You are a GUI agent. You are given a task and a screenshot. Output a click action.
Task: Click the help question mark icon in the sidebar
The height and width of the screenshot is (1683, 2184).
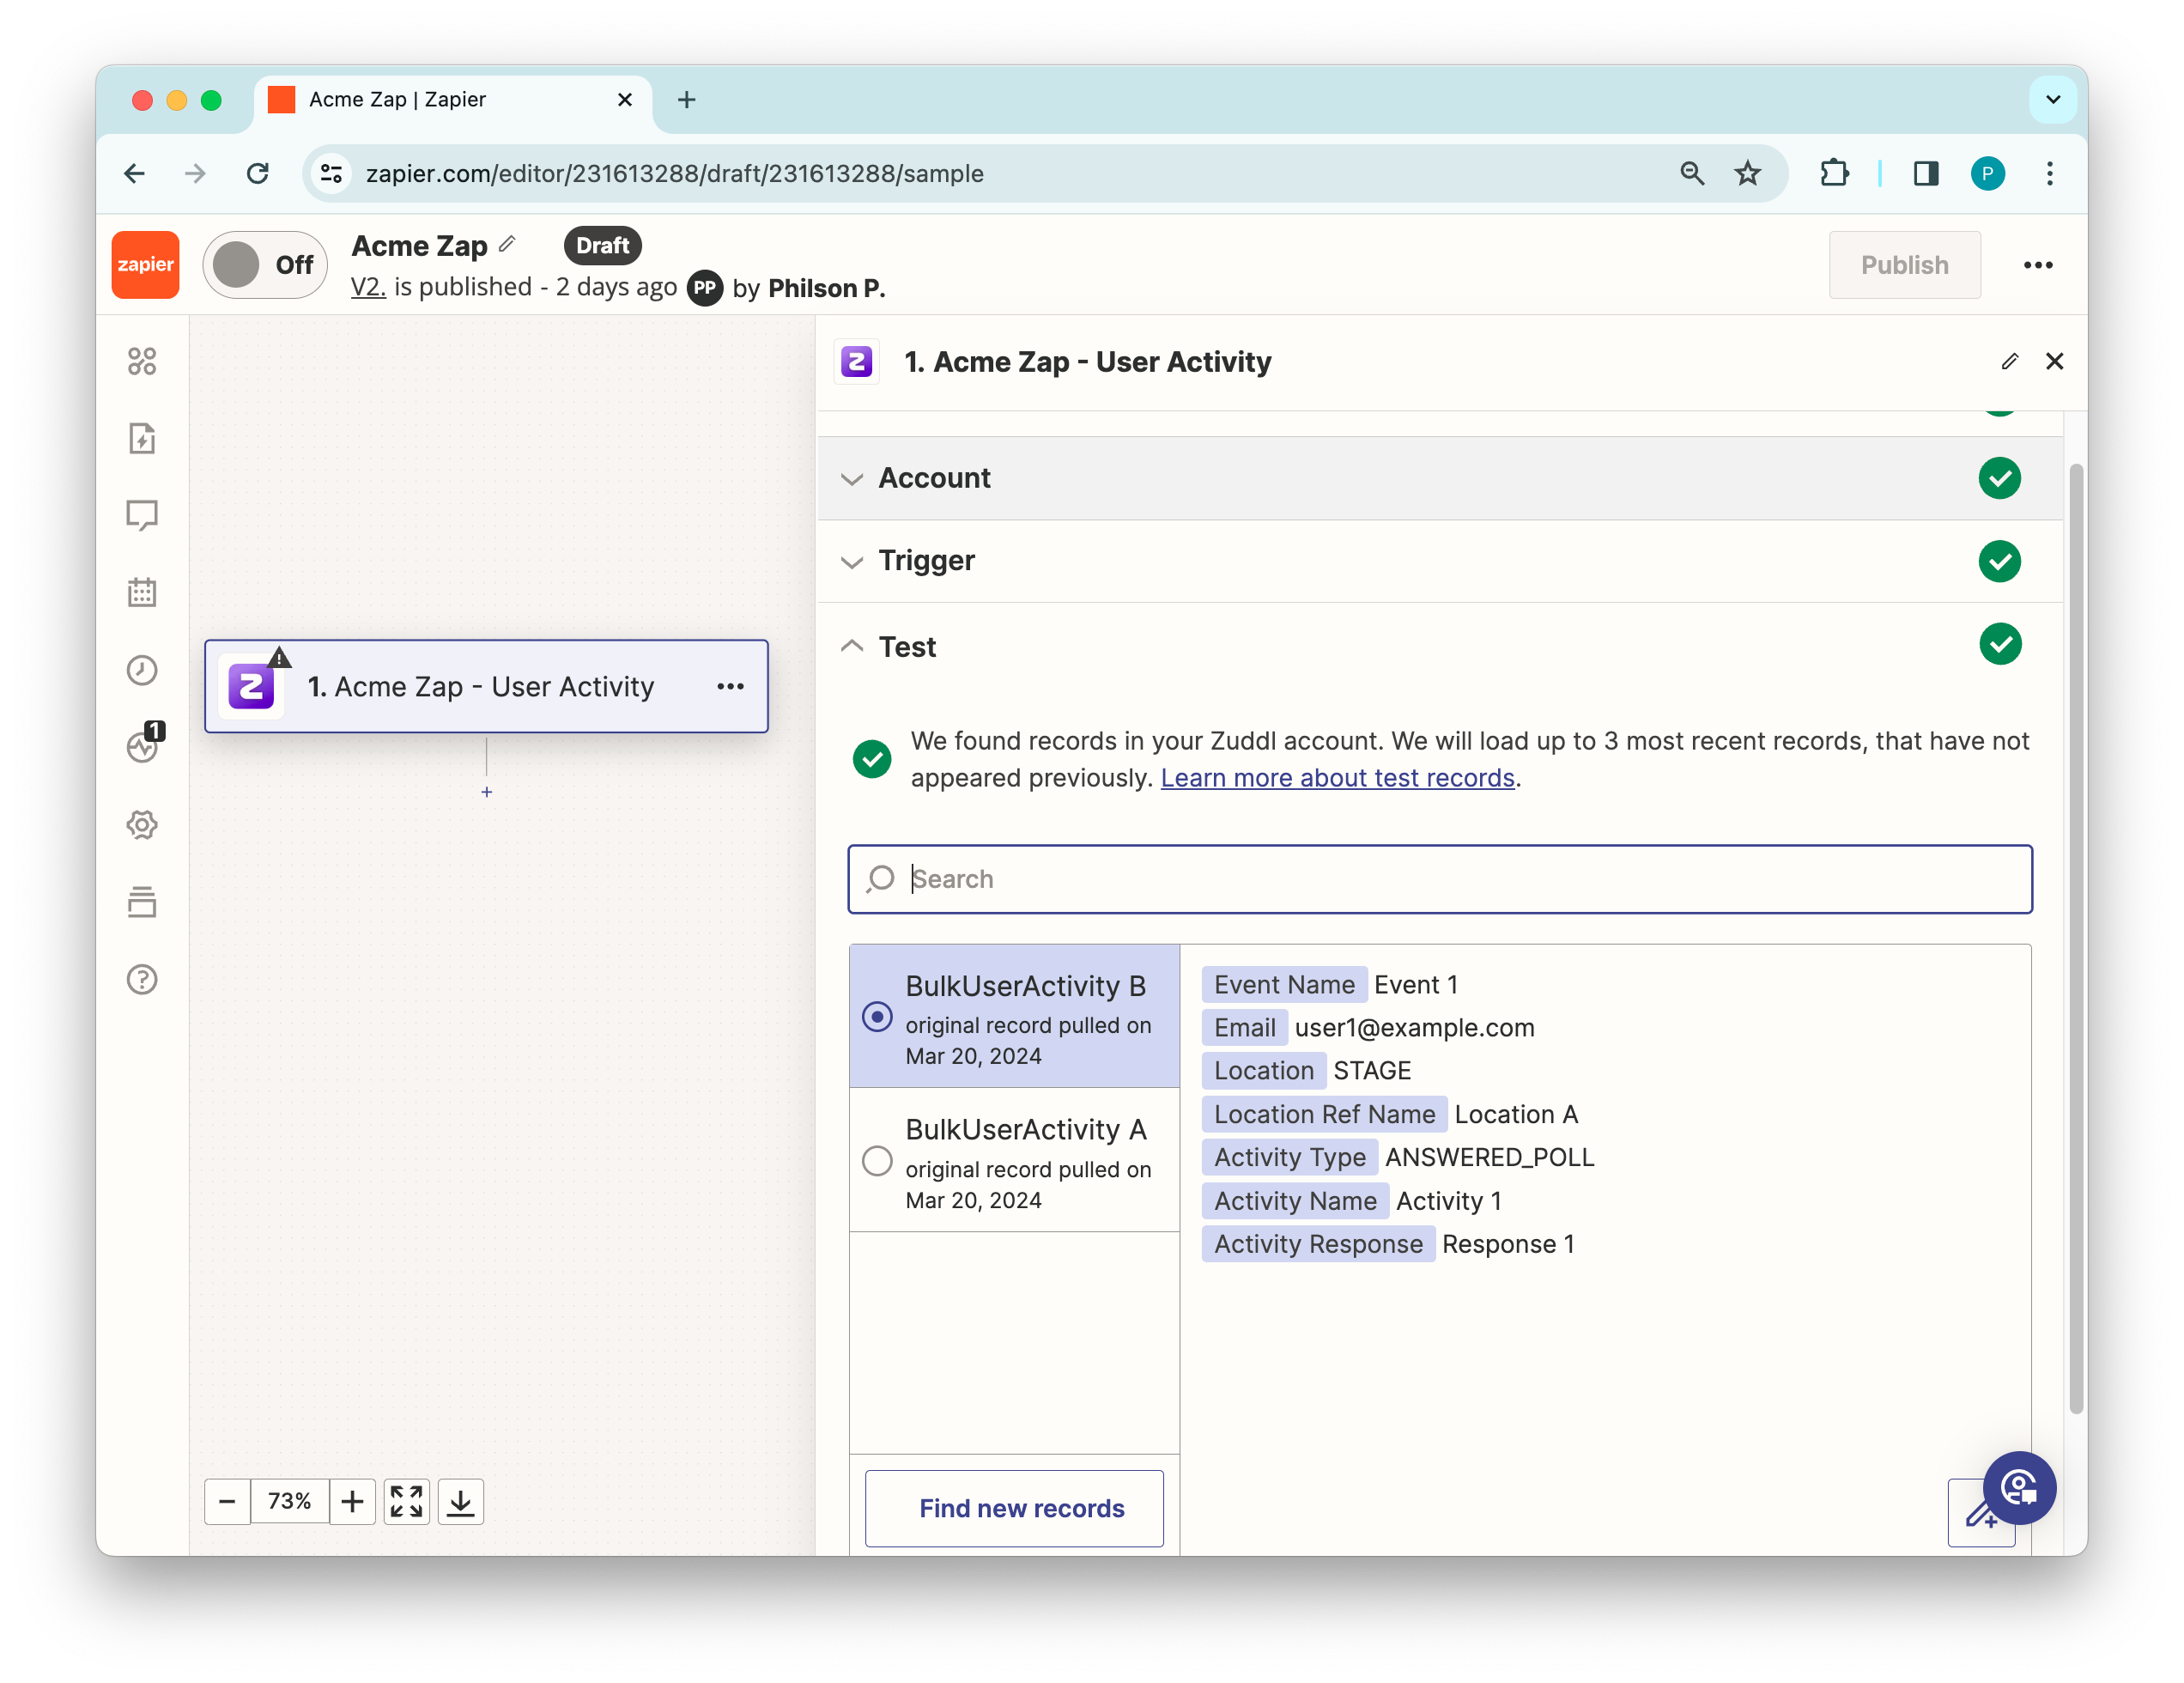point(142,979)
